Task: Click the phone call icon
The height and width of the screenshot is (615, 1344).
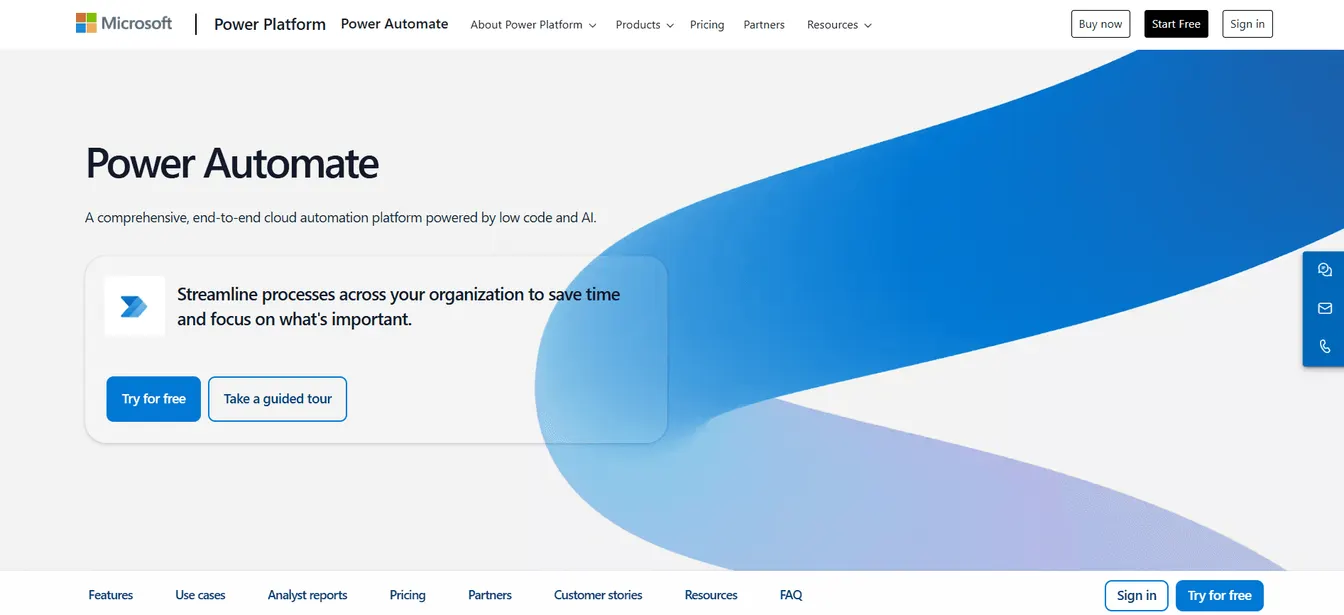Action: tap(1325, 346)
